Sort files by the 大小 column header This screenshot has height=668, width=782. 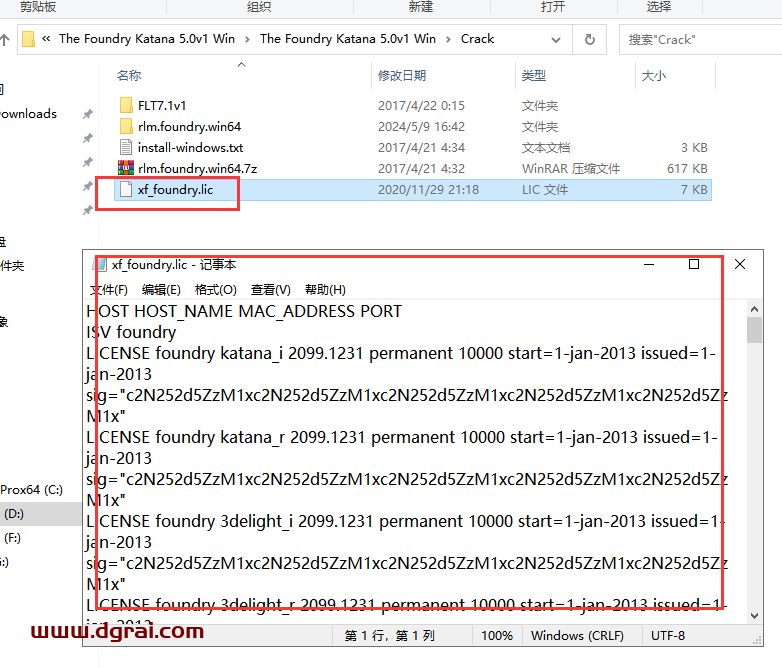[x=654, y=76]
